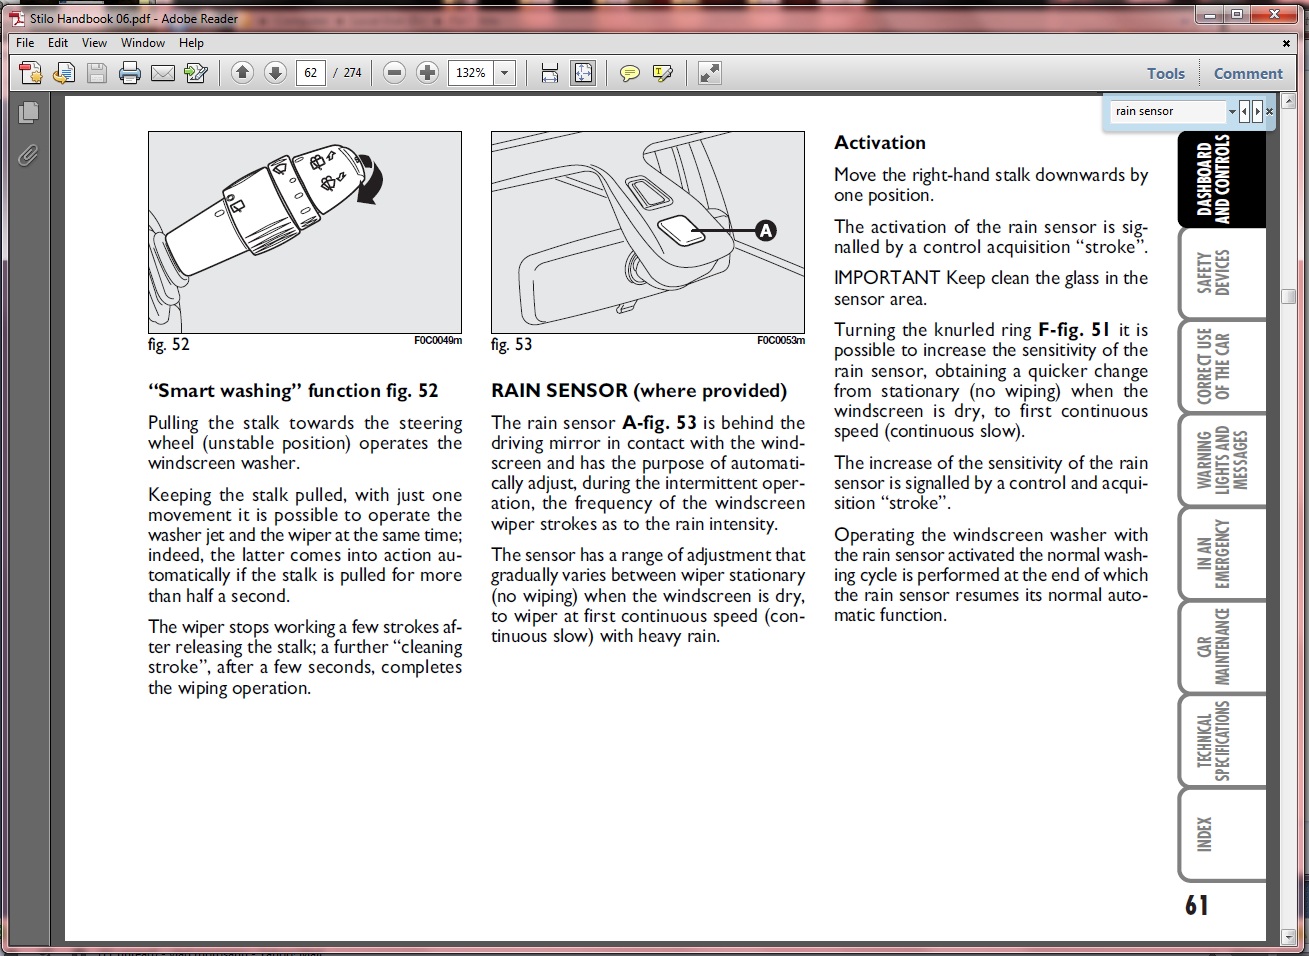The height and width of the screenshot is (956, 1309).
Task: Click the Technical Specifications side tab
Action: [1222, 741]
